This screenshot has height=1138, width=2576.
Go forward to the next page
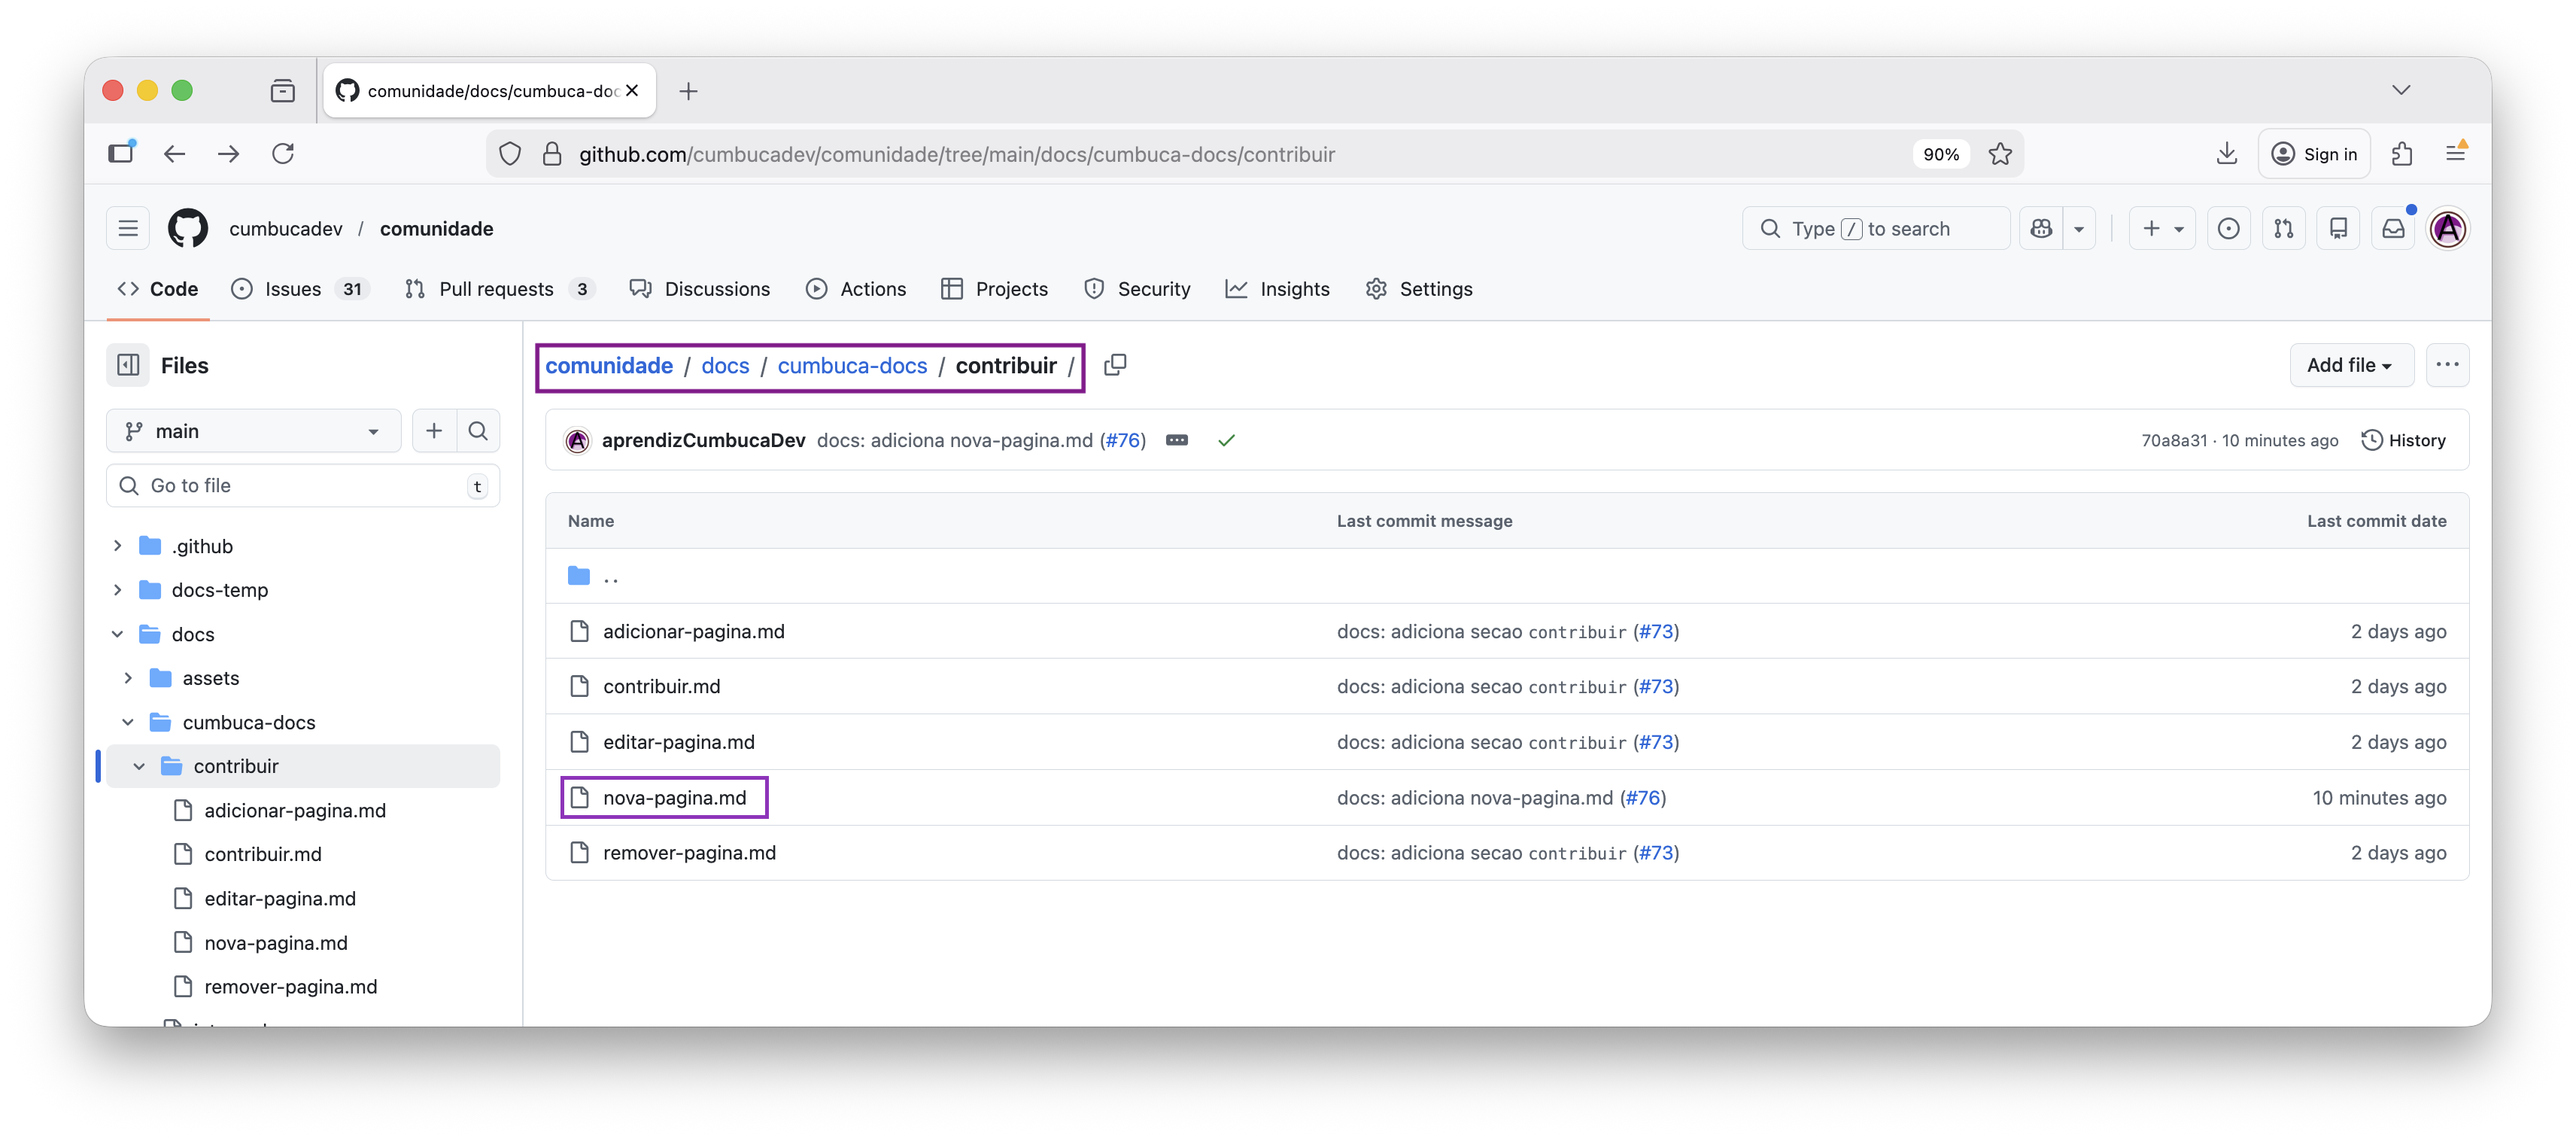(x=228, y=154)
